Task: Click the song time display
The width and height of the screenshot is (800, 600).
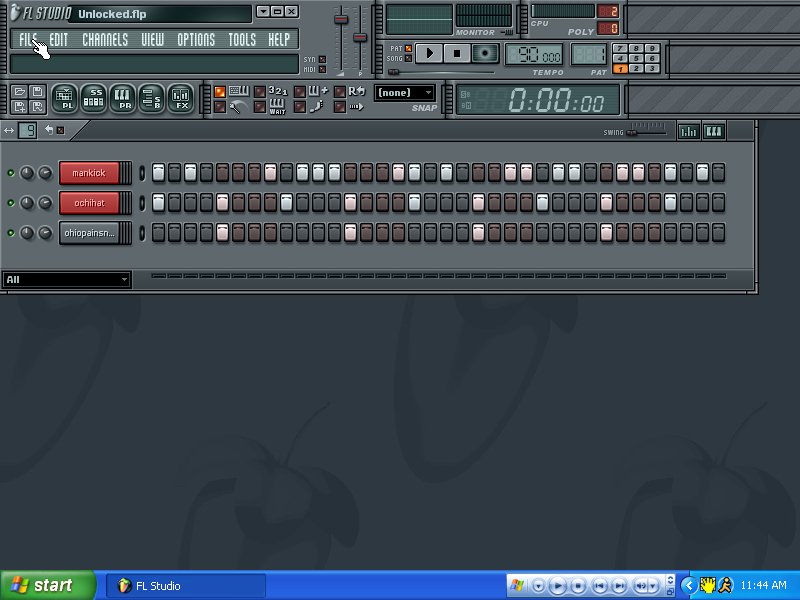Action: click(x=537, y=99)
